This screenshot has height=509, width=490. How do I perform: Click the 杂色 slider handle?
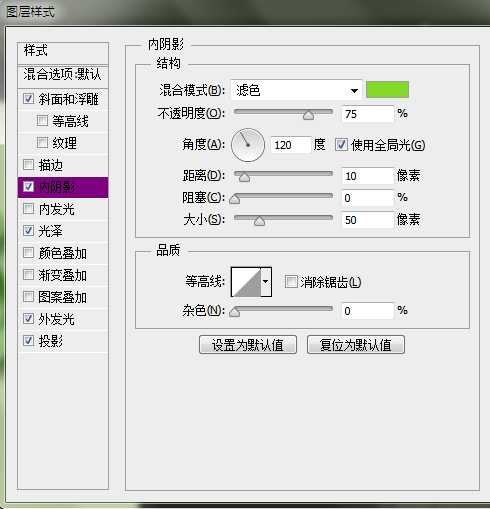click(x=235, y=312)
